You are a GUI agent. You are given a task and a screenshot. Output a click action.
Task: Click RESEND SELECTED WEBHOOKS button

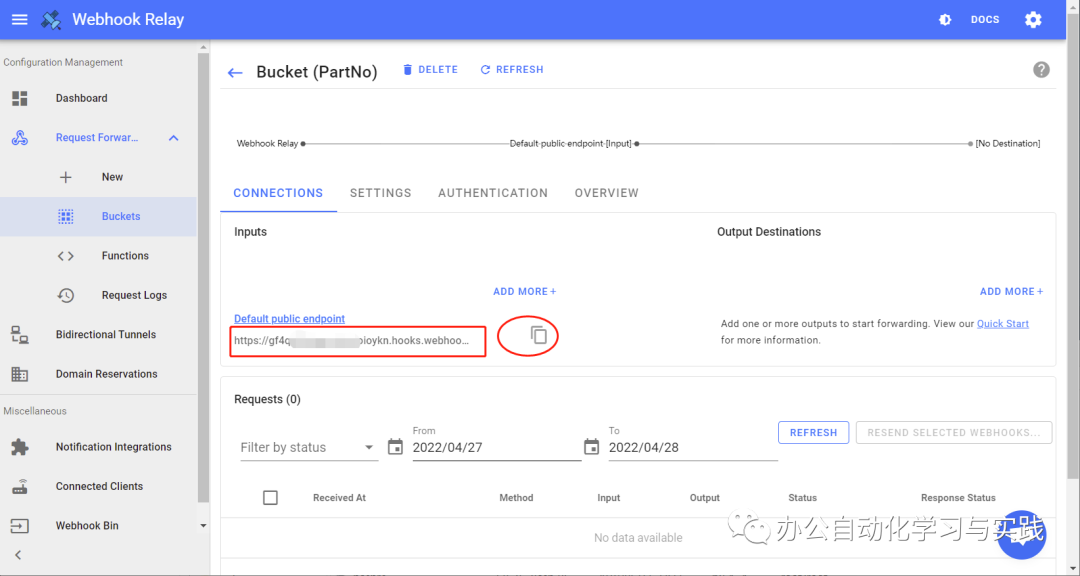954,433
